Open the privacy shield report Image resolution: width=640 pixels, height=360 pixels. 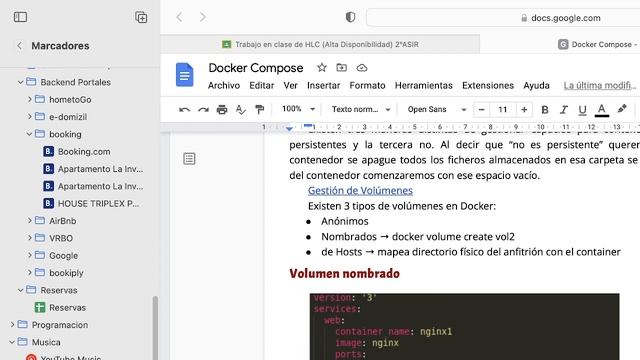(x=350, y=17)
